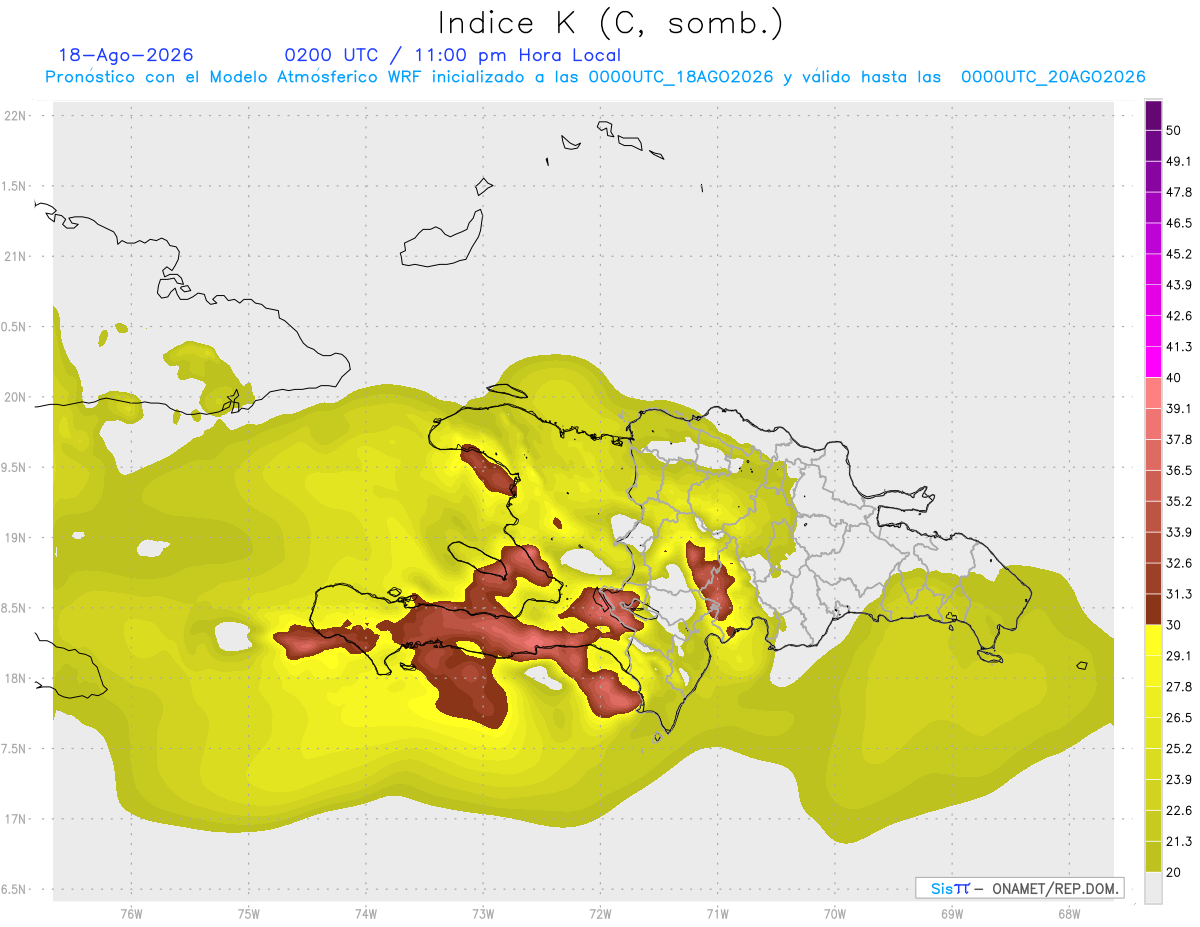Click the legend value 36.5
This screenshot has width=1200, height=927.
[x=1178, y=470]
